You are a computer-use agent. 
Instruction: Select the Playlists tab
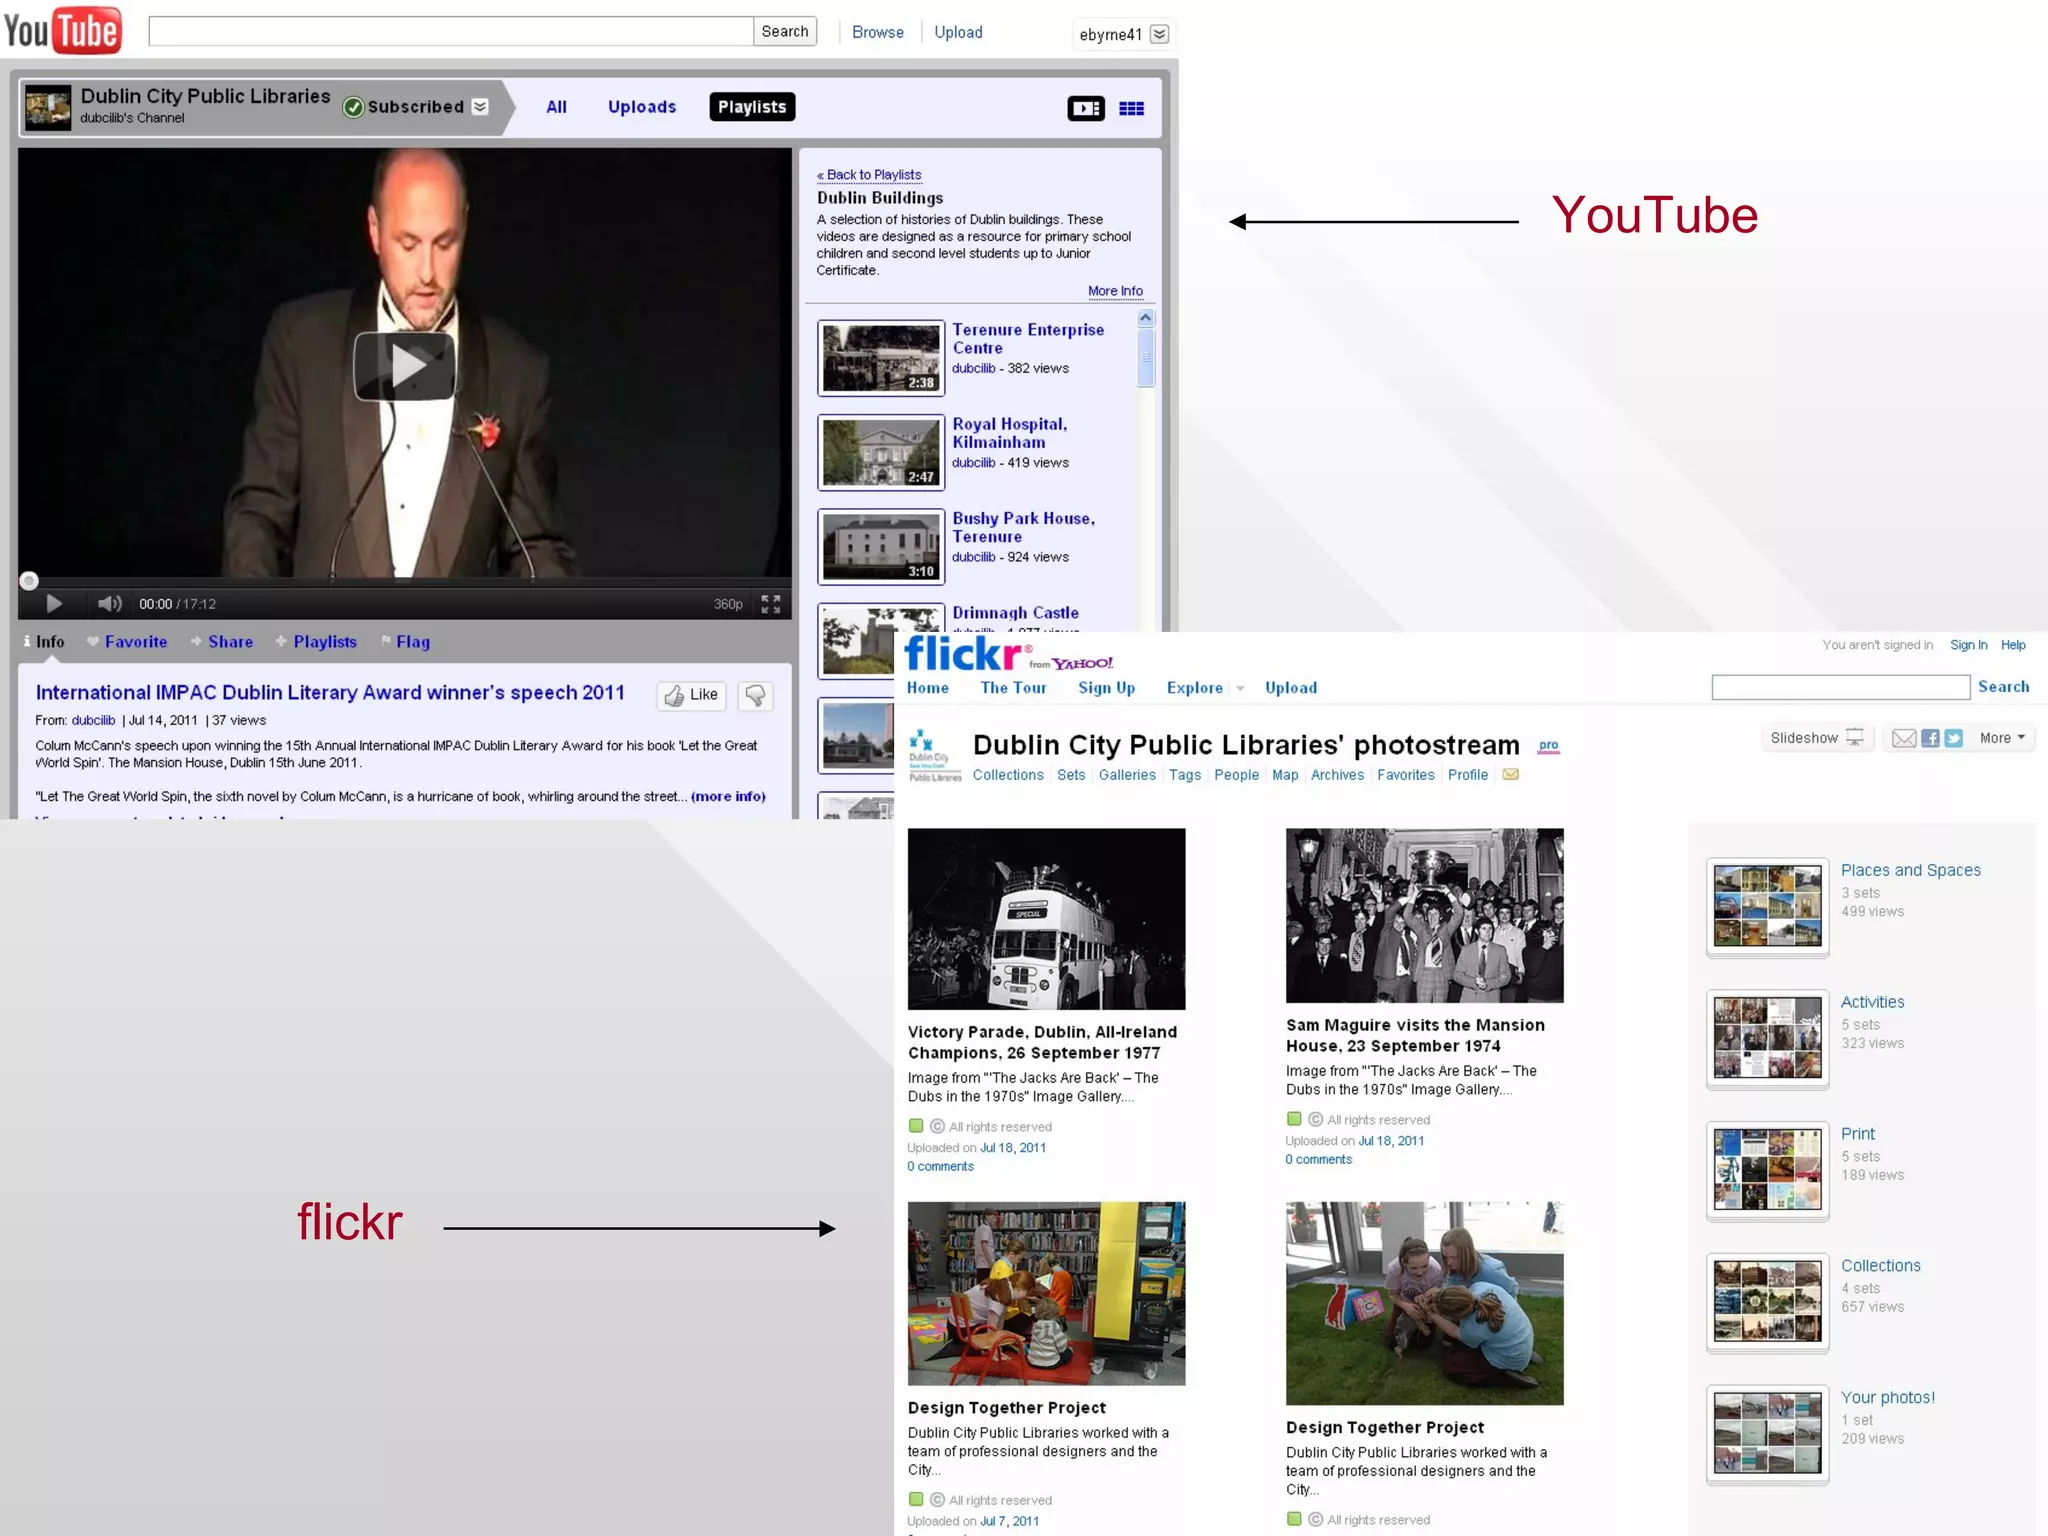coord(752,107)
